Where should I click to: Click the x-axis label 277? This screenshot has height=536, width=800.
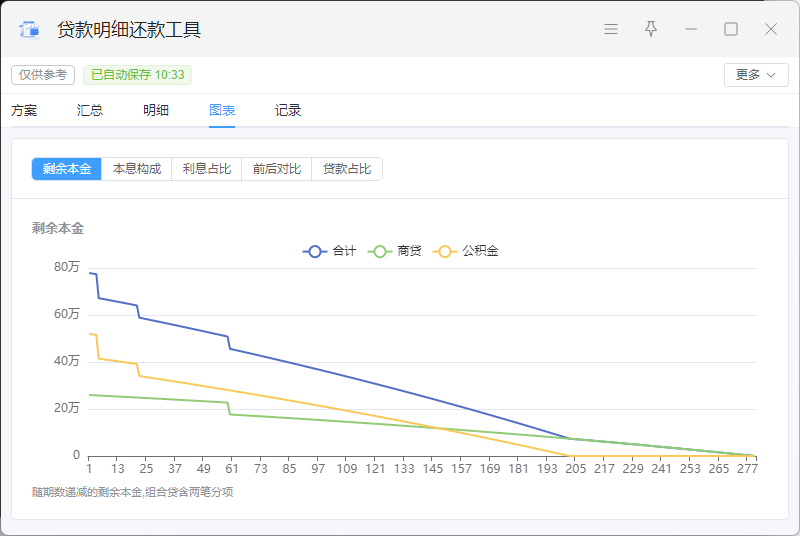(x=747, y=468)
